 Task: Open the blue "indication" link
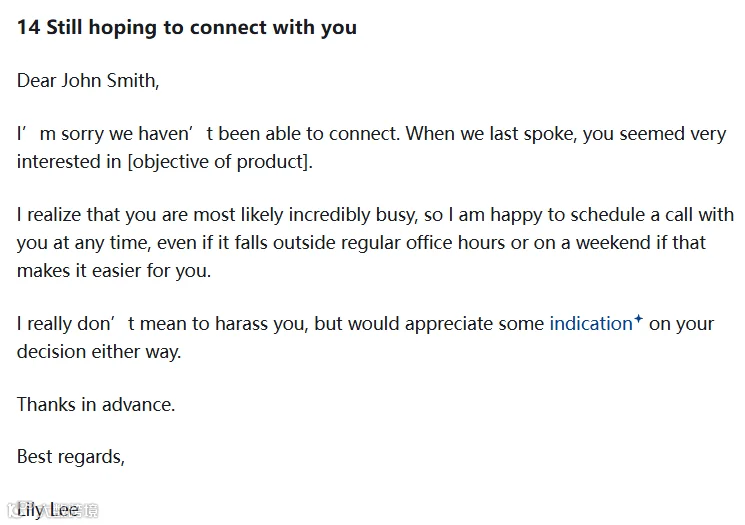click(x=591, y=324)
